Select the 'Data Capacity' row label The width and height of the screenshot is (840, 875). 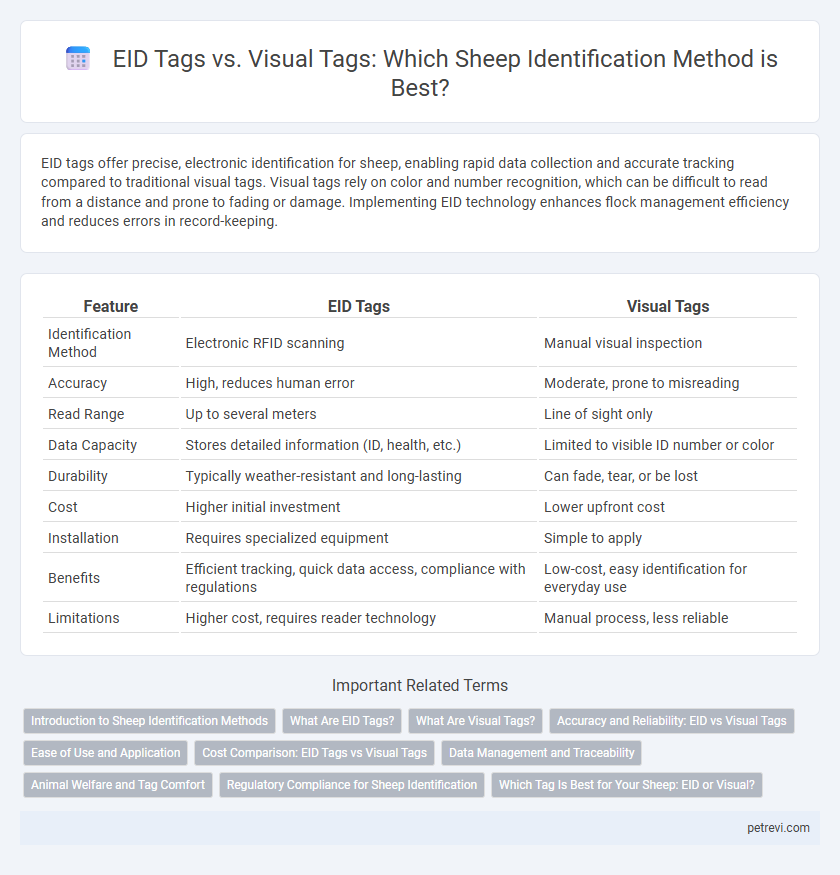coord(111,445)
